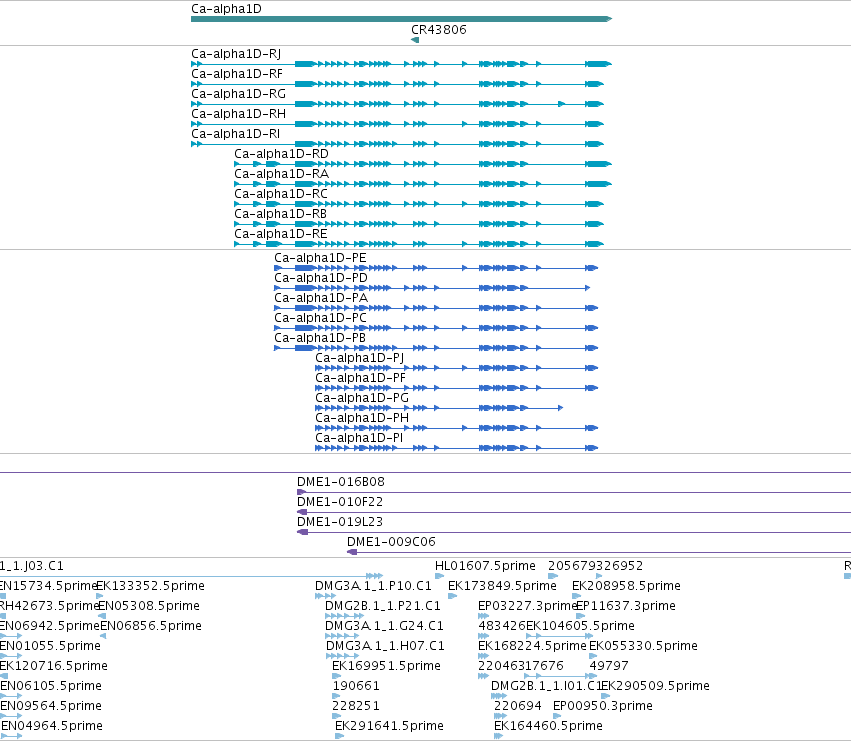This screenshot has height=741, width=851.
Task: Select protein Ca-alpha1D-PE
Action: pos(320,258)
